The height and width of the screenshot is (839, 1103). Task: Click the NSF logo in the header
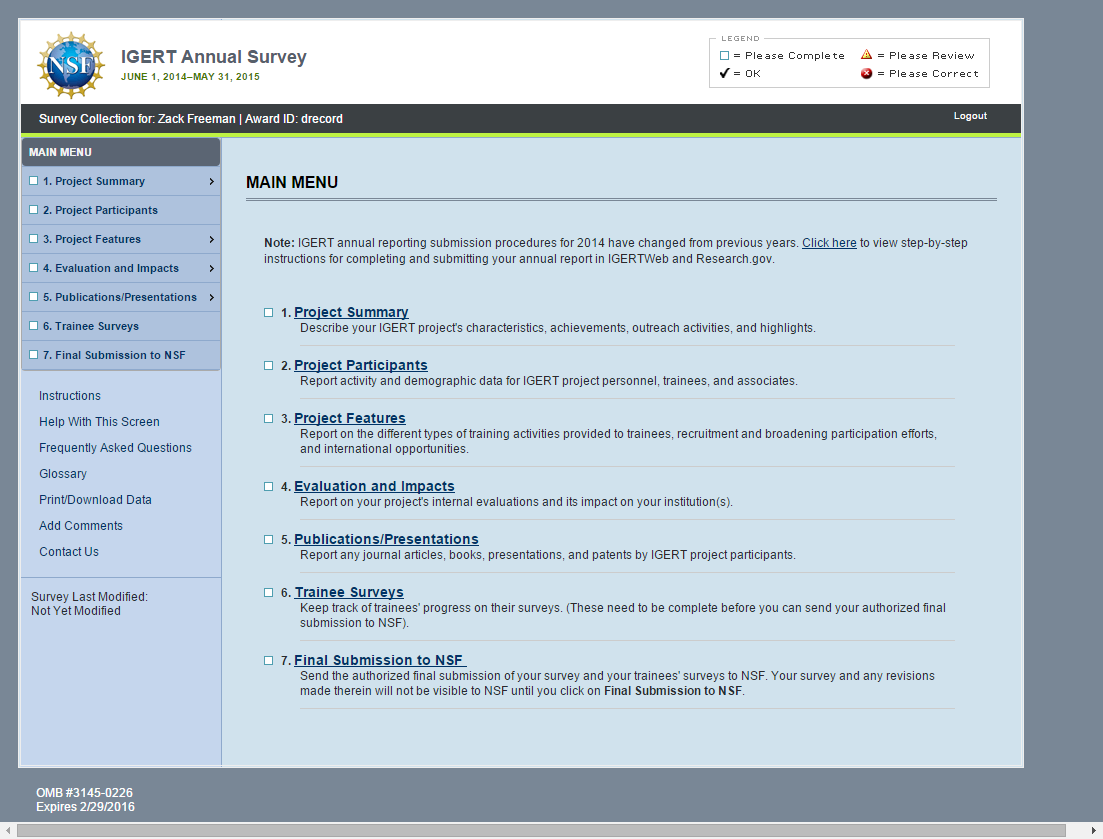pyautogui.click(x=71, y=65)
